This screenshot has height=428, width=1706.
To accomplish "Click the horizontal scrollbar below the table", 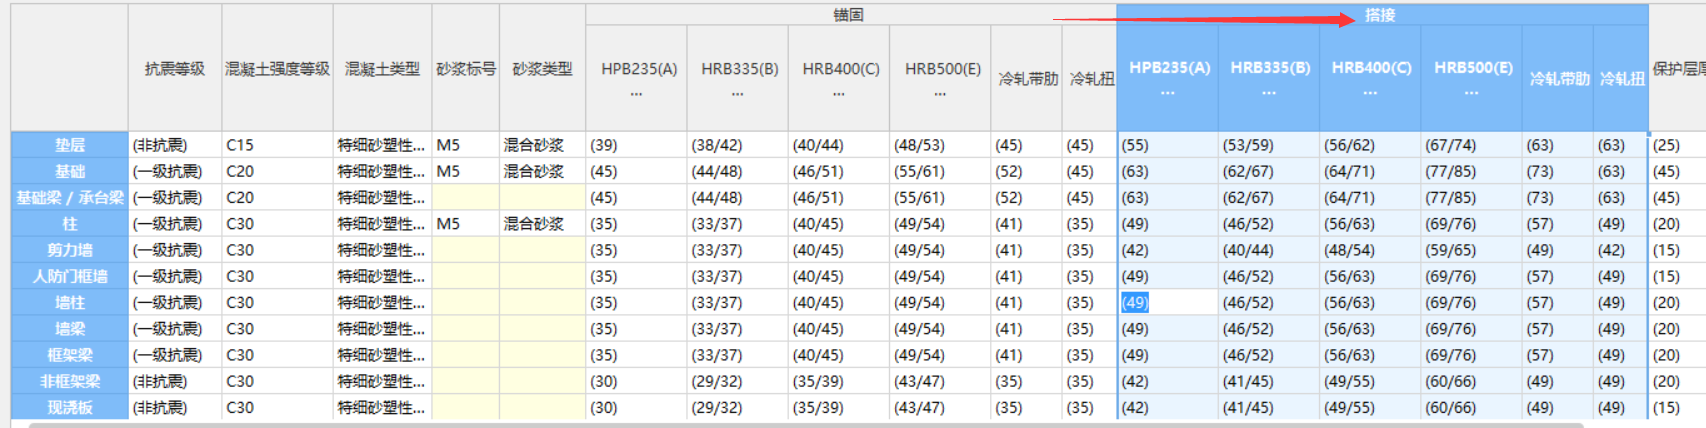I will (x=800, y=425).
